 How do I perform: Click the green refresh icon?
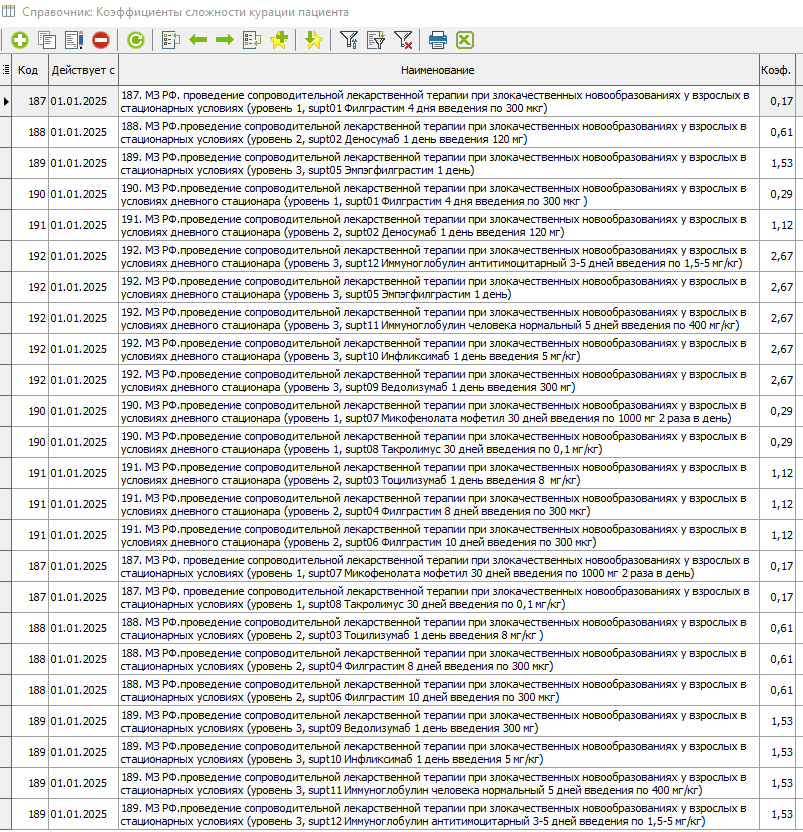135,40
